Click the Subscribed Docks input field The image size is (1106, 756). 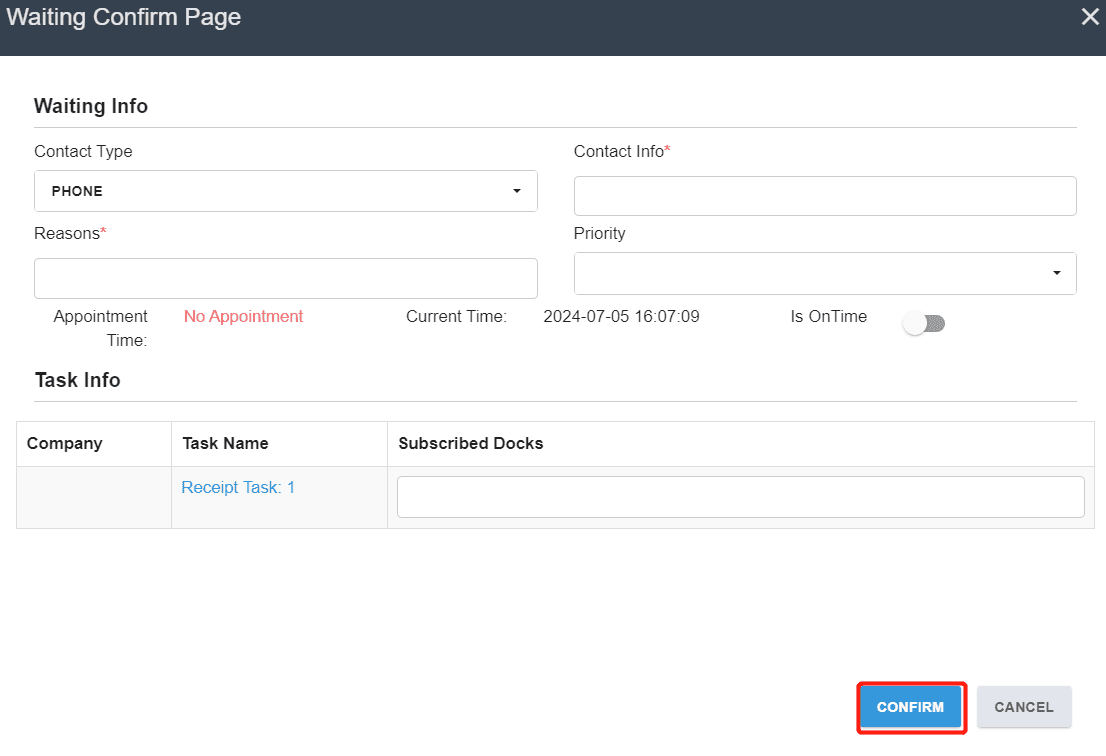[x=741, y=497]
